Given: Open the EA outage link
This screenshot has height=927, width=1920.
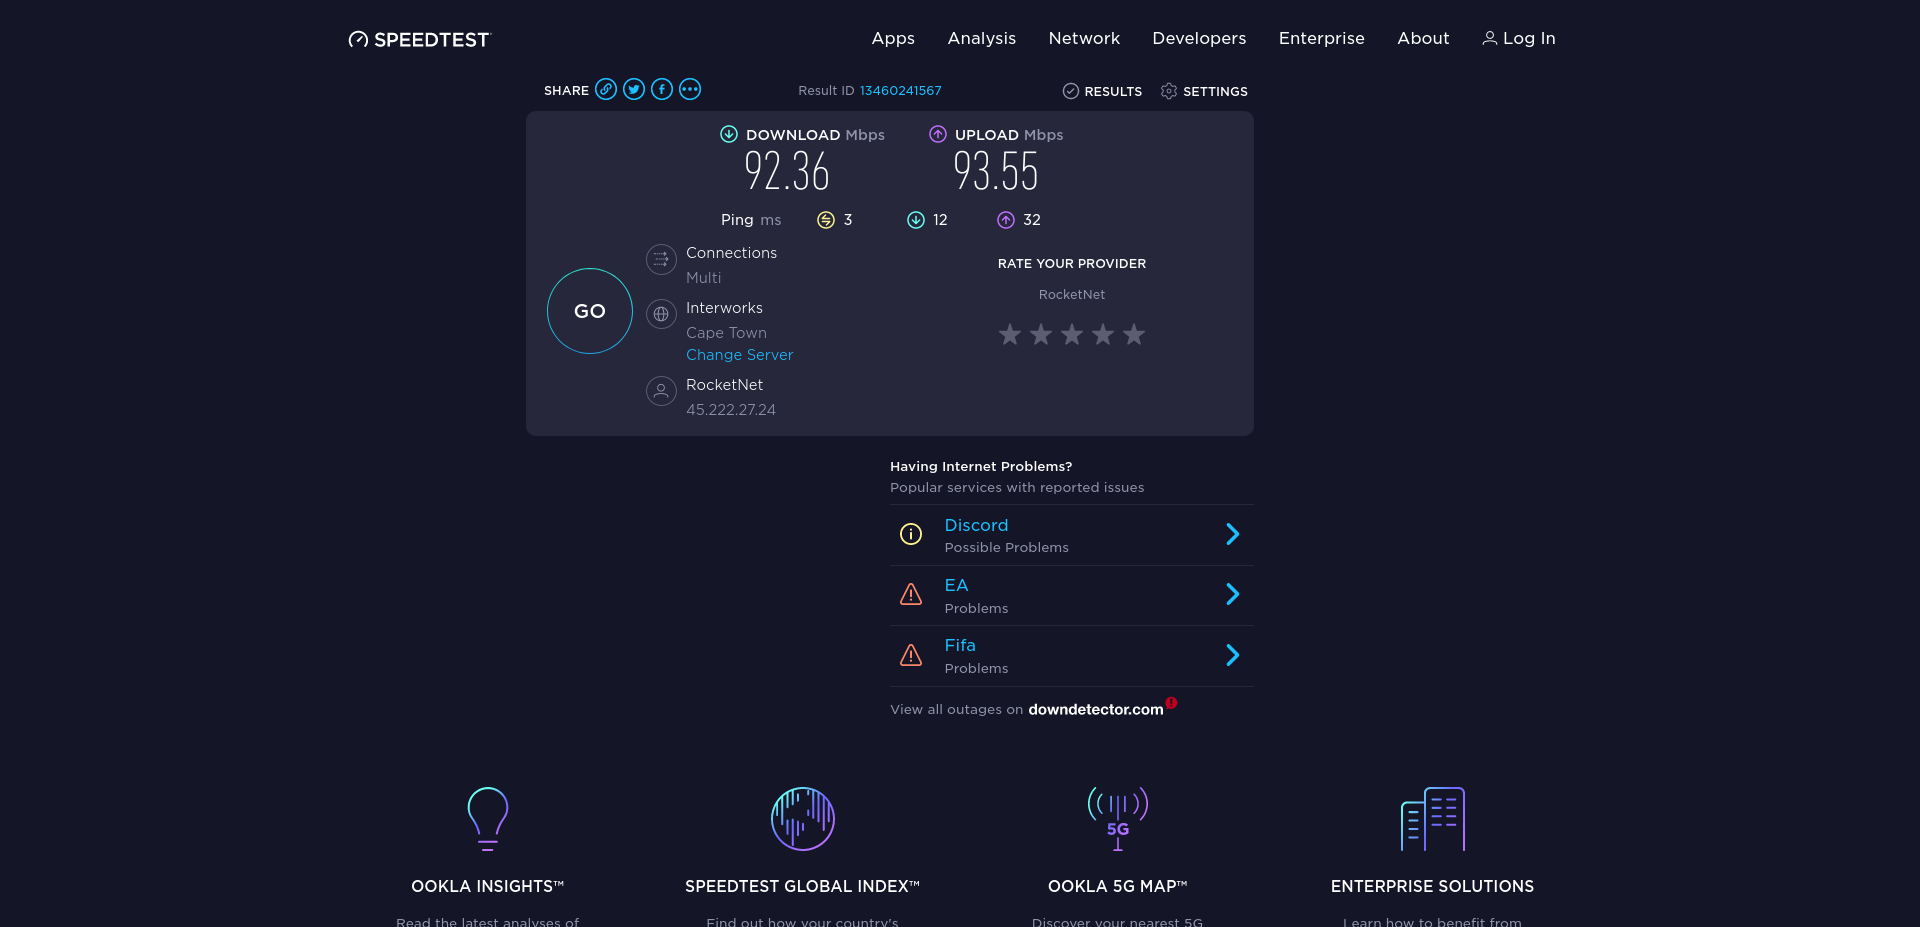Looking at the screenshot, I should point(957,585).
